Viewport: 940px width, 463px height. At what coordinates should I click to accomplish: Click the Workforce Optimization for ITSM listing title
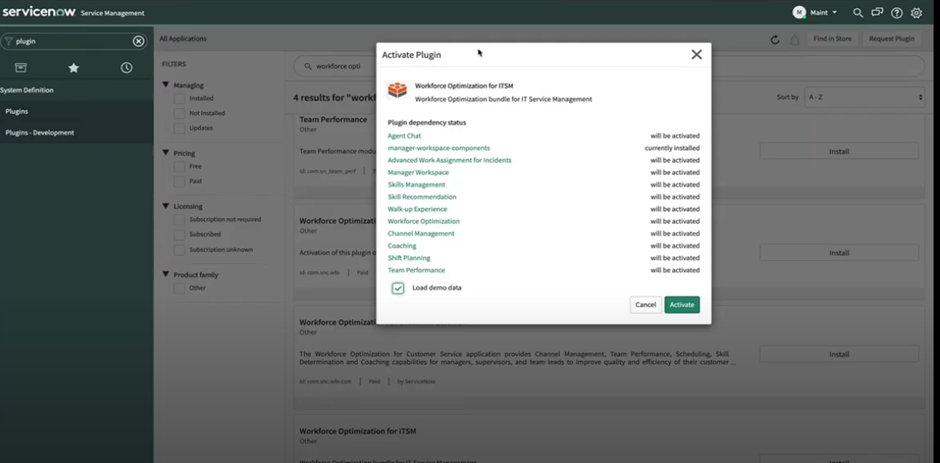pyautogui.click(x=358, y=431)
